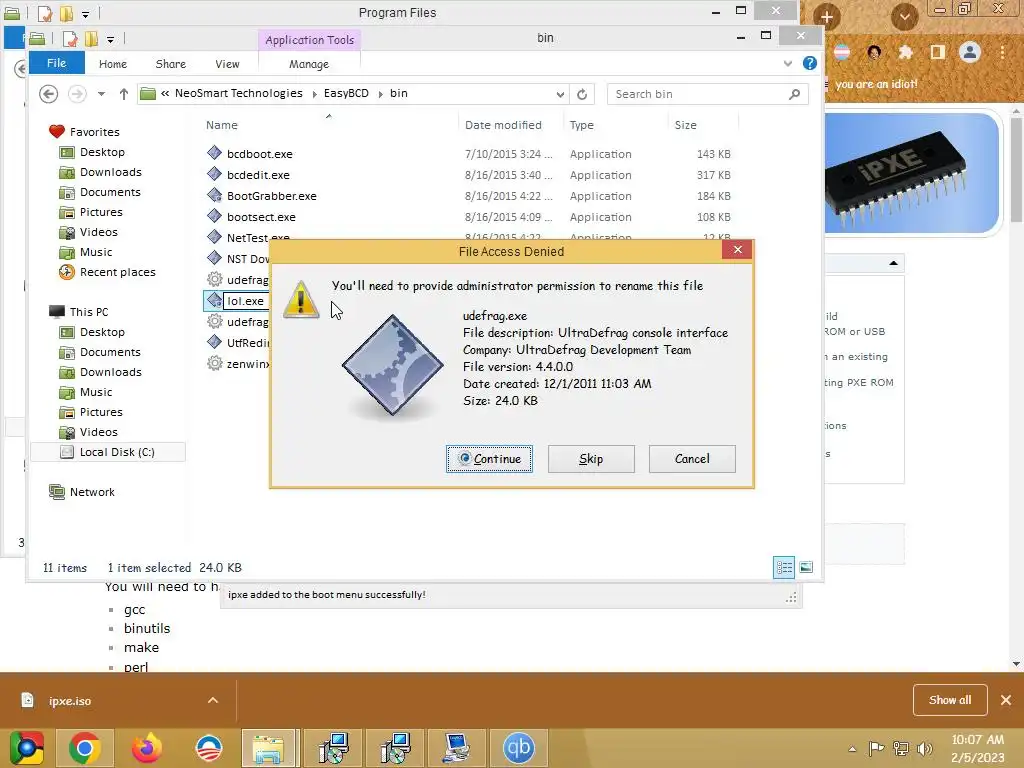
Task: Open the File ribbon menu
Action: (x=57, y=63)
